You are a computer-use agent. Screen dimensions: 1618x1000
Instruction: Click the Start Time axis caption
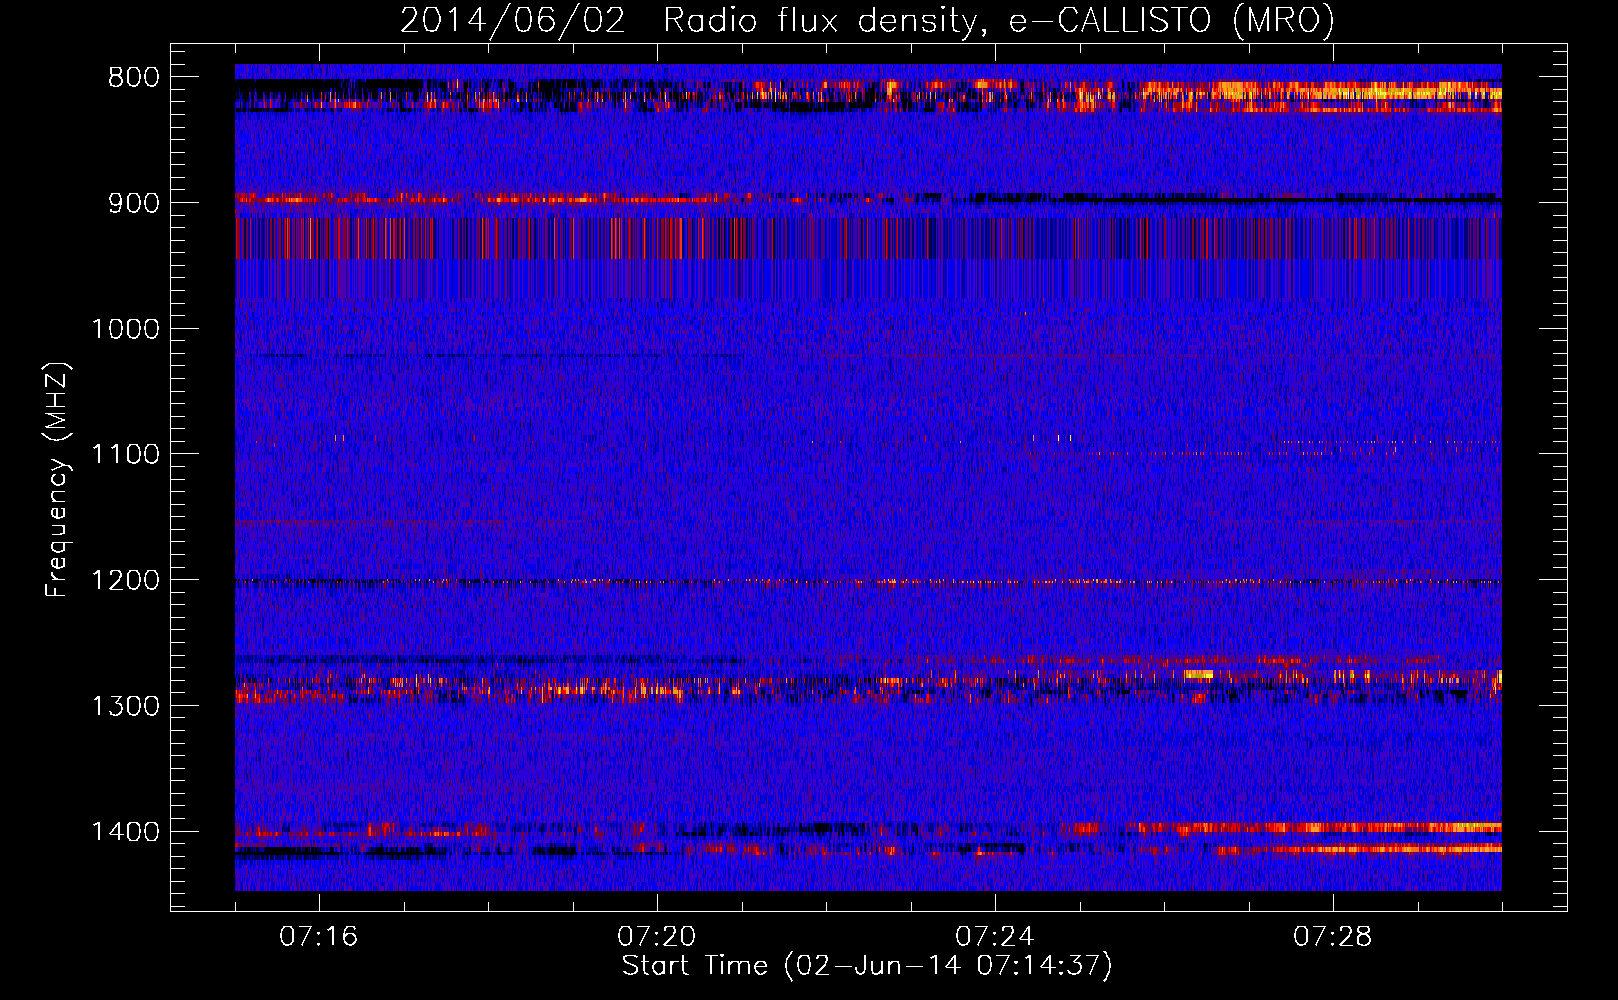pos(867,966)
